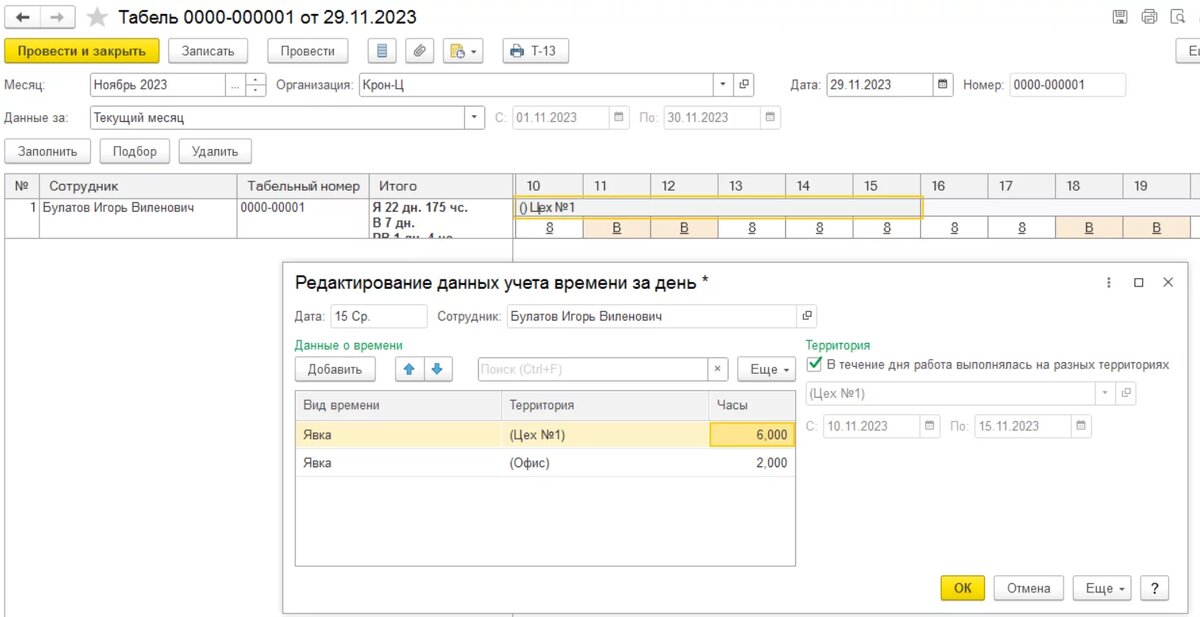This screenshot has width=1200, height=617.
Task: Print form T-13
Action: 535,51
